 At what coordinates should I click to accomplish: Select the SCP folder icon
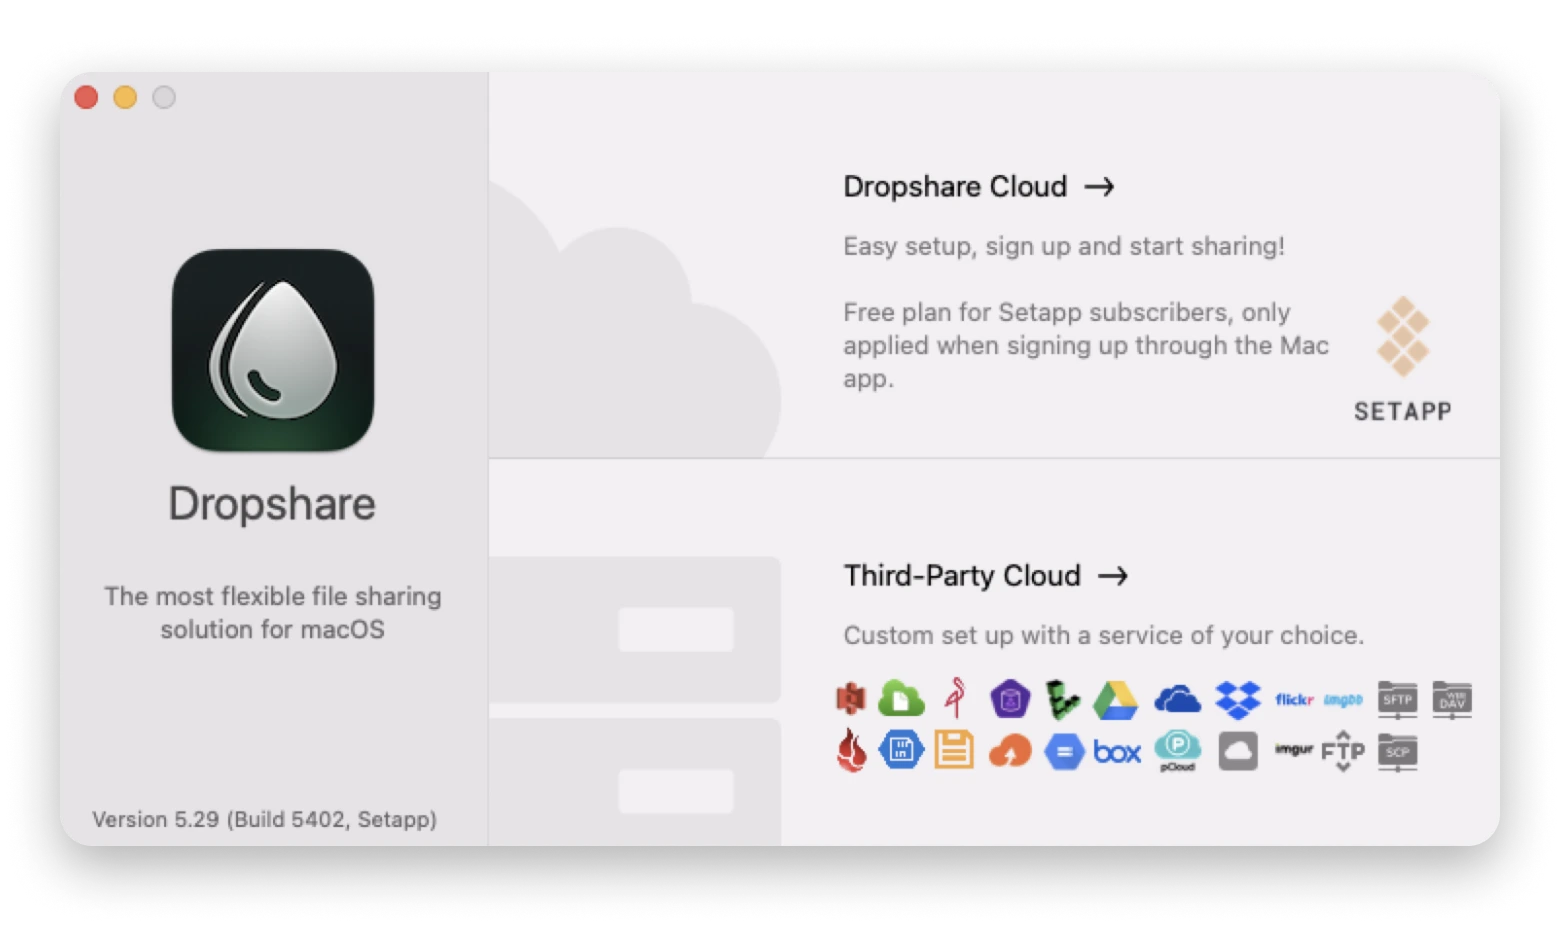pyautogui.click(x=1397, y=752)
